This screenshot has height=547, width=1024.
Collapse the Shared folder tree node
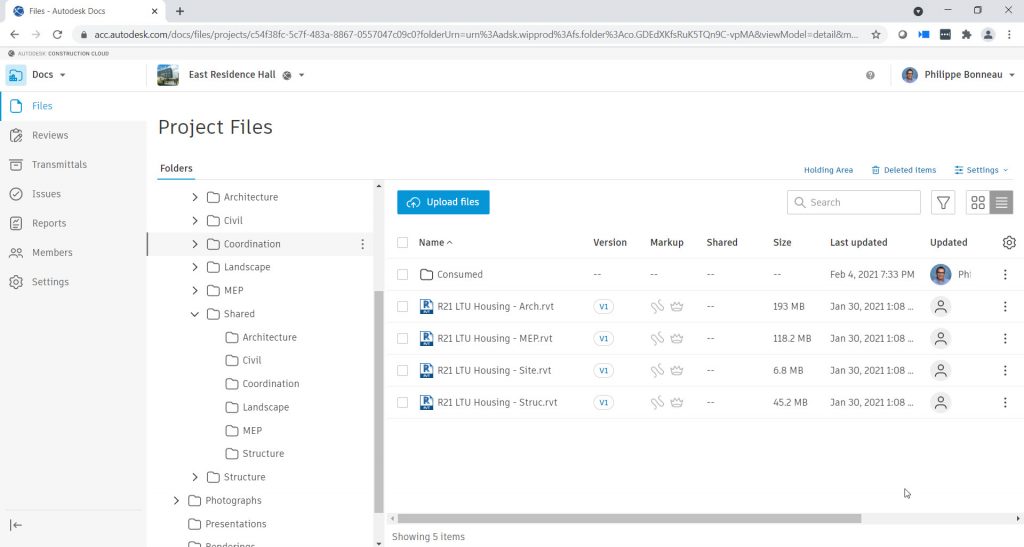[195, 314]
